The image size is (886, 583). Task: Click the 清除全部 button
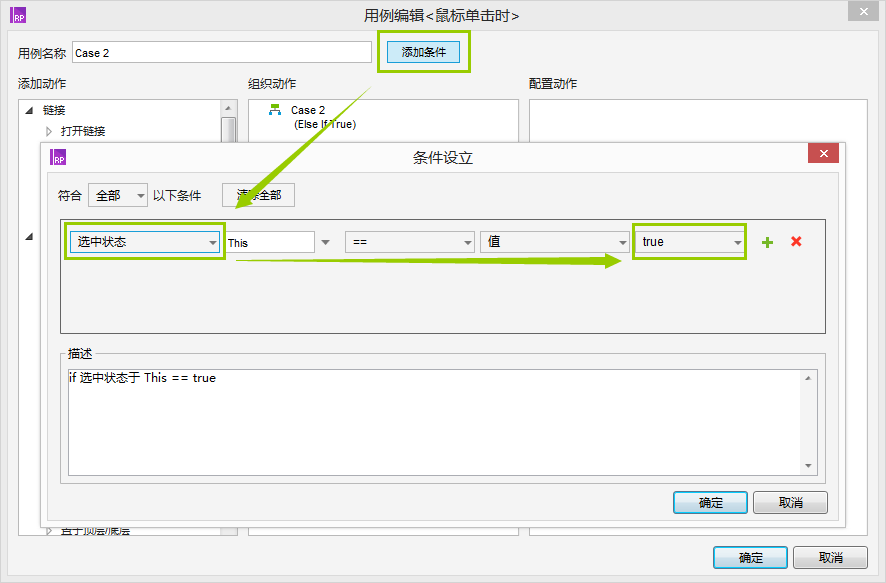(x=258, y=195)
